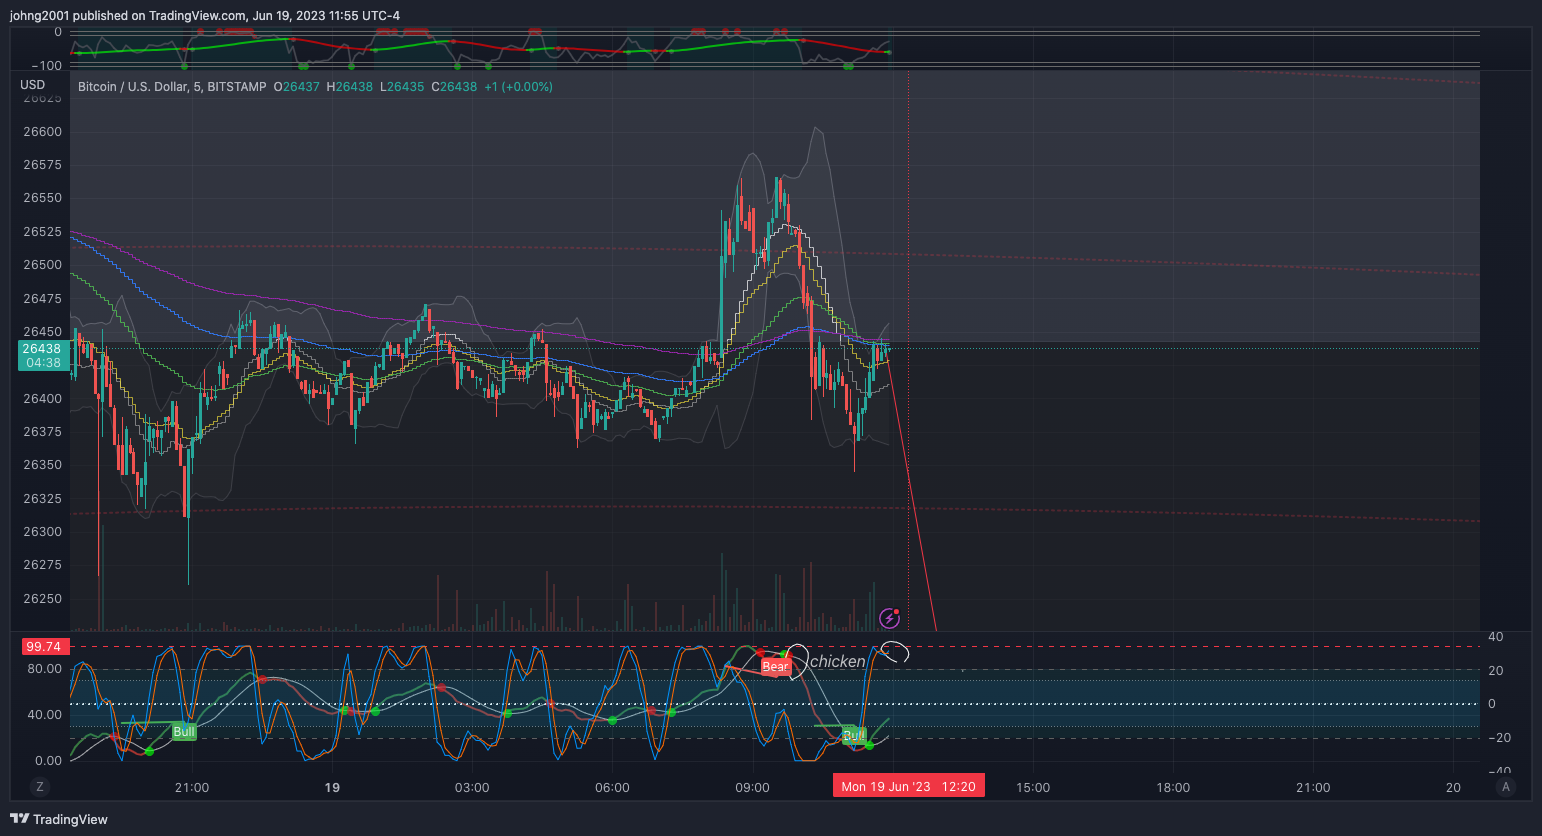
Task: Click the johng2001 published header text
Action: click(205, 16)
